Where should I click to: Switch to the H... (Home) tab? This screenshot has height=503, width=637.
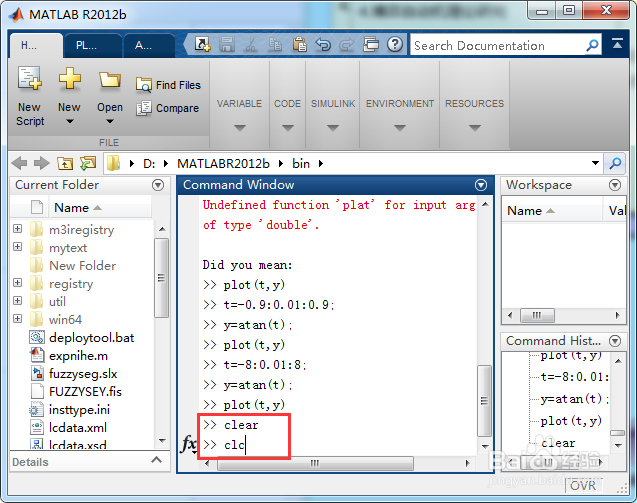click(x=36, y=46)
